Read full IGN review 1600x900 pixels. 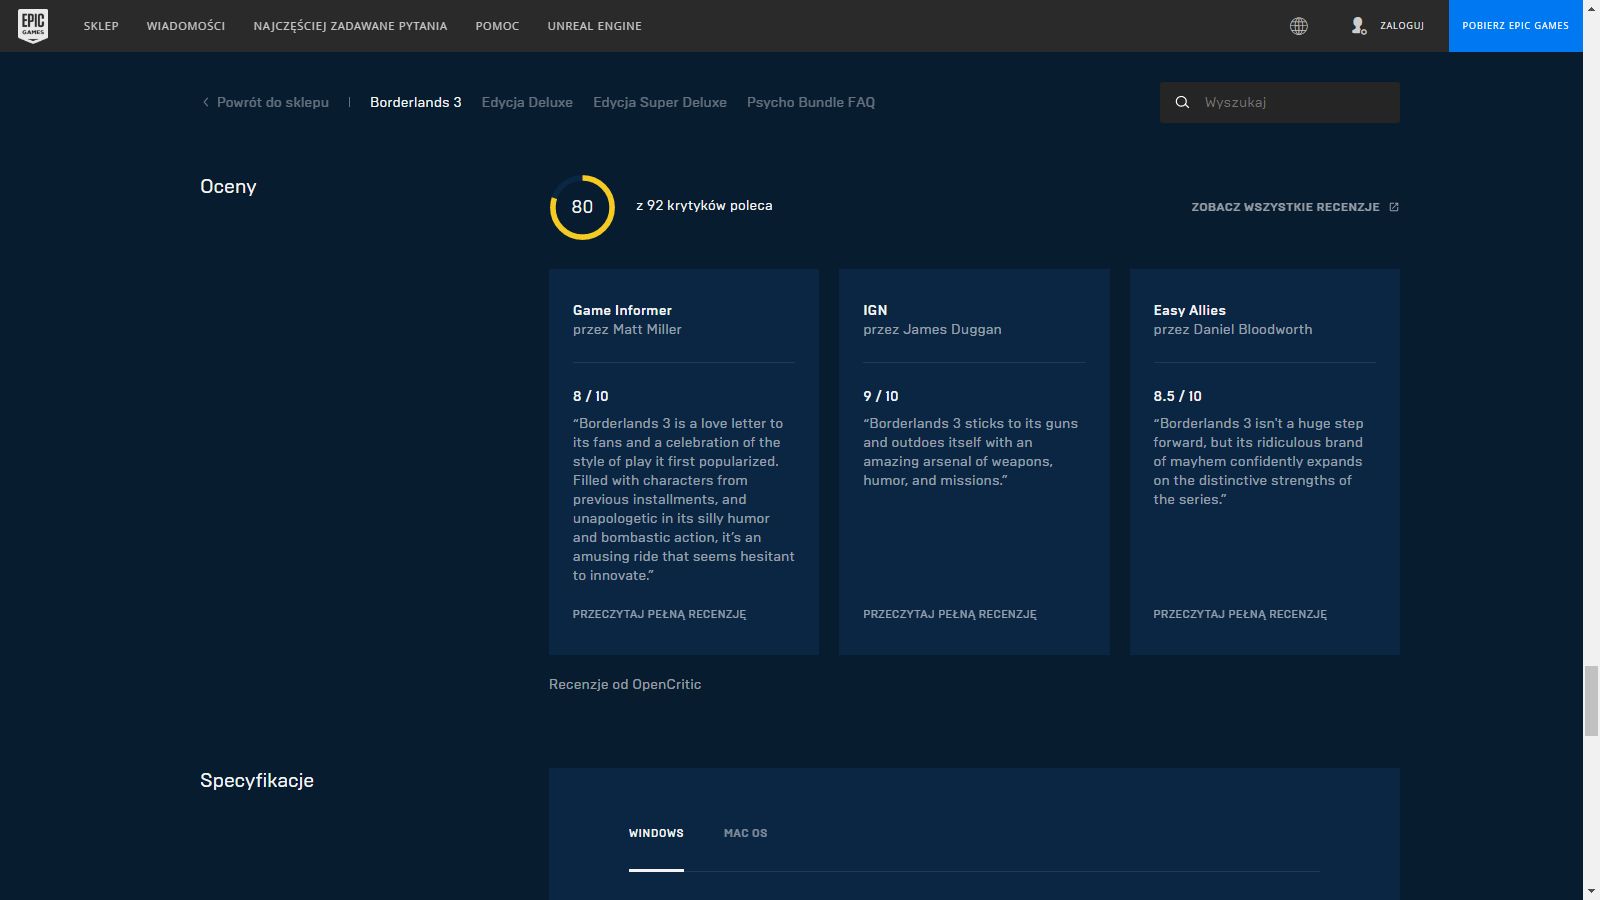pyautogui.click(x=950, y=614)
